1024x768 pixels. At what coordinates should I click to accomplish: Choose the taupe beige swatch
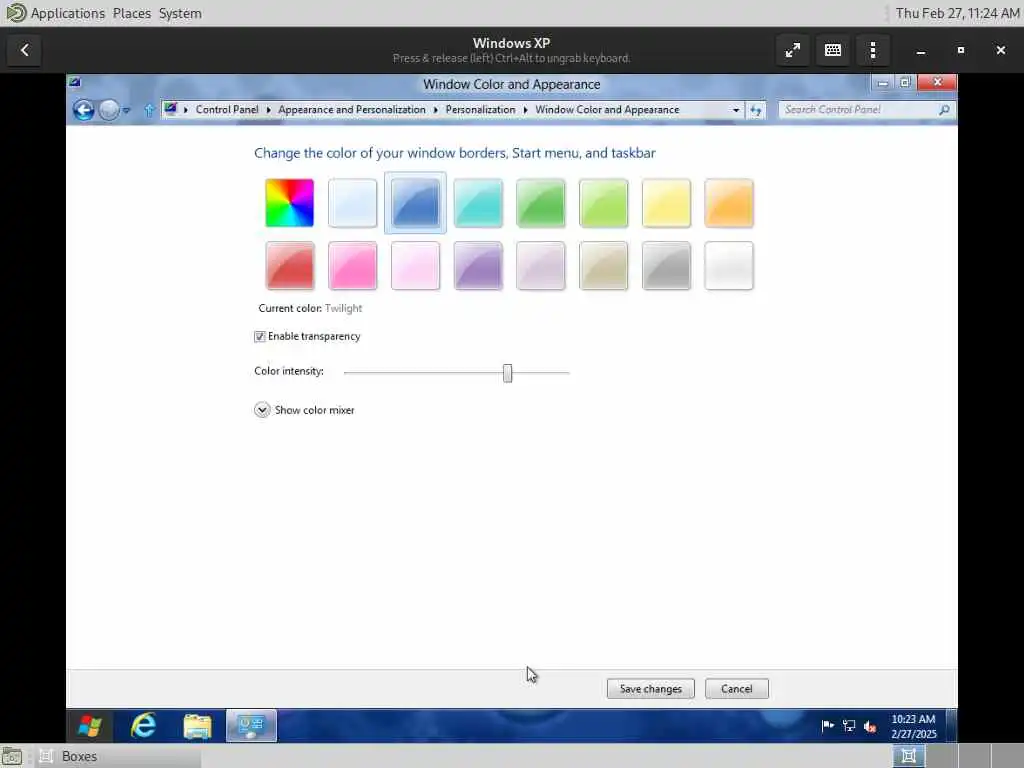coord(603,266)
